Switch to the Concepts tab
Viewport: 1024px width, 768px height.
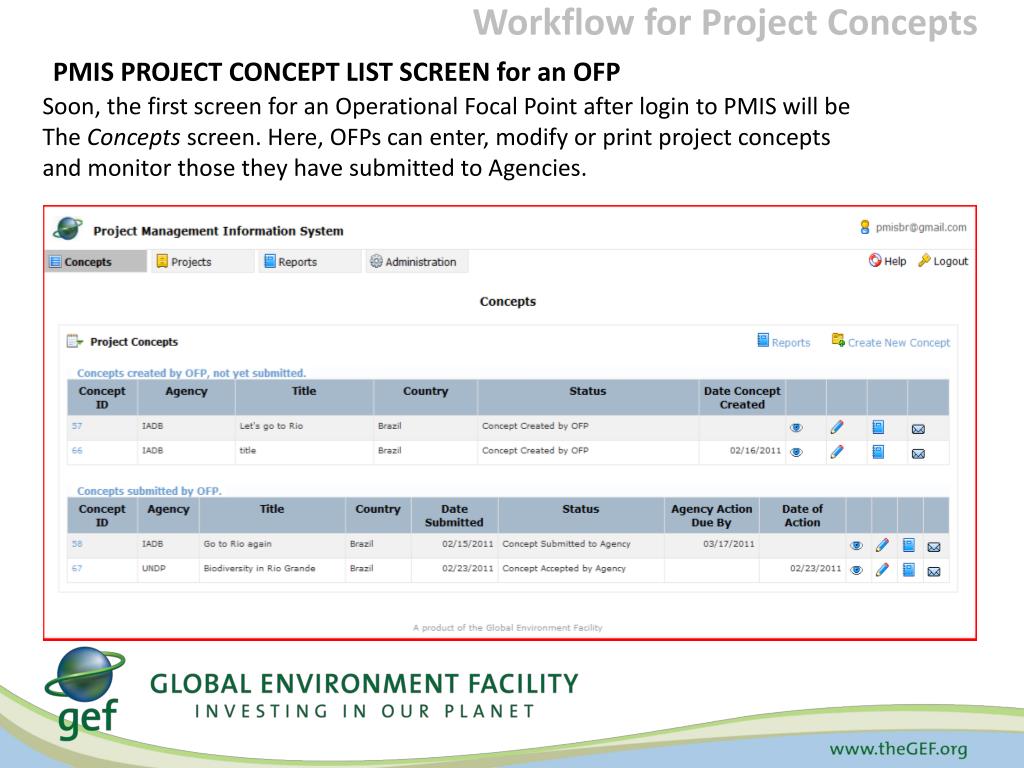(96, 262)
